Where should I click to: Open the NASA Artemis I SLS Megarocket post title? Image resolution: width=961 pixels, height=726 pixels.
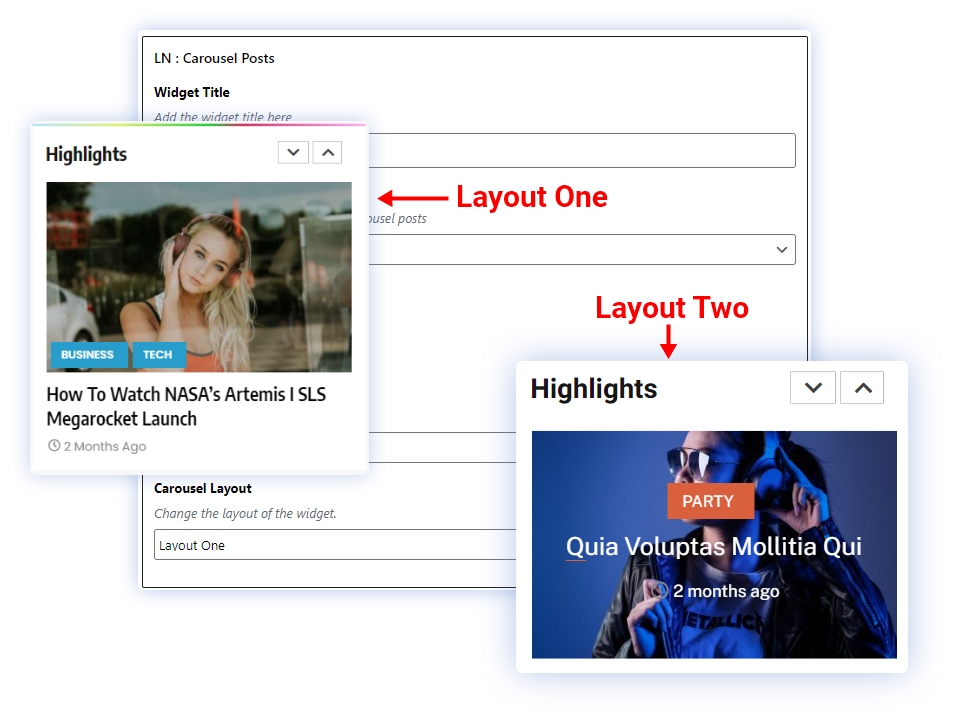coord(186,406)
